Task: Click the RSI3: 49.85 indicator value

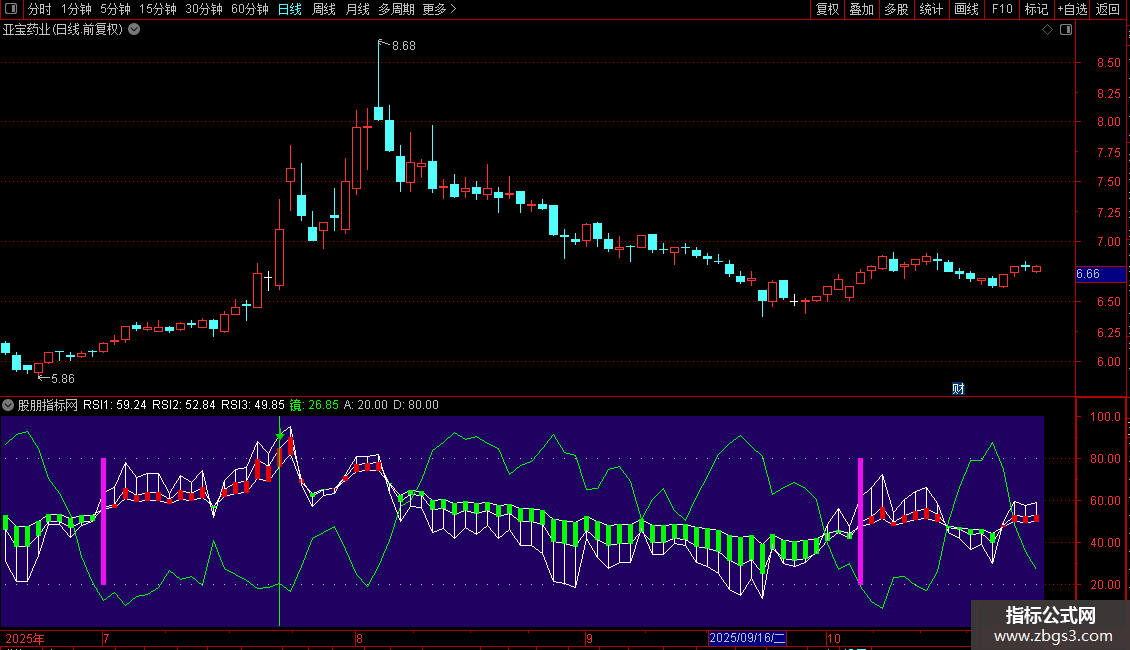Action: pos(253,405)
